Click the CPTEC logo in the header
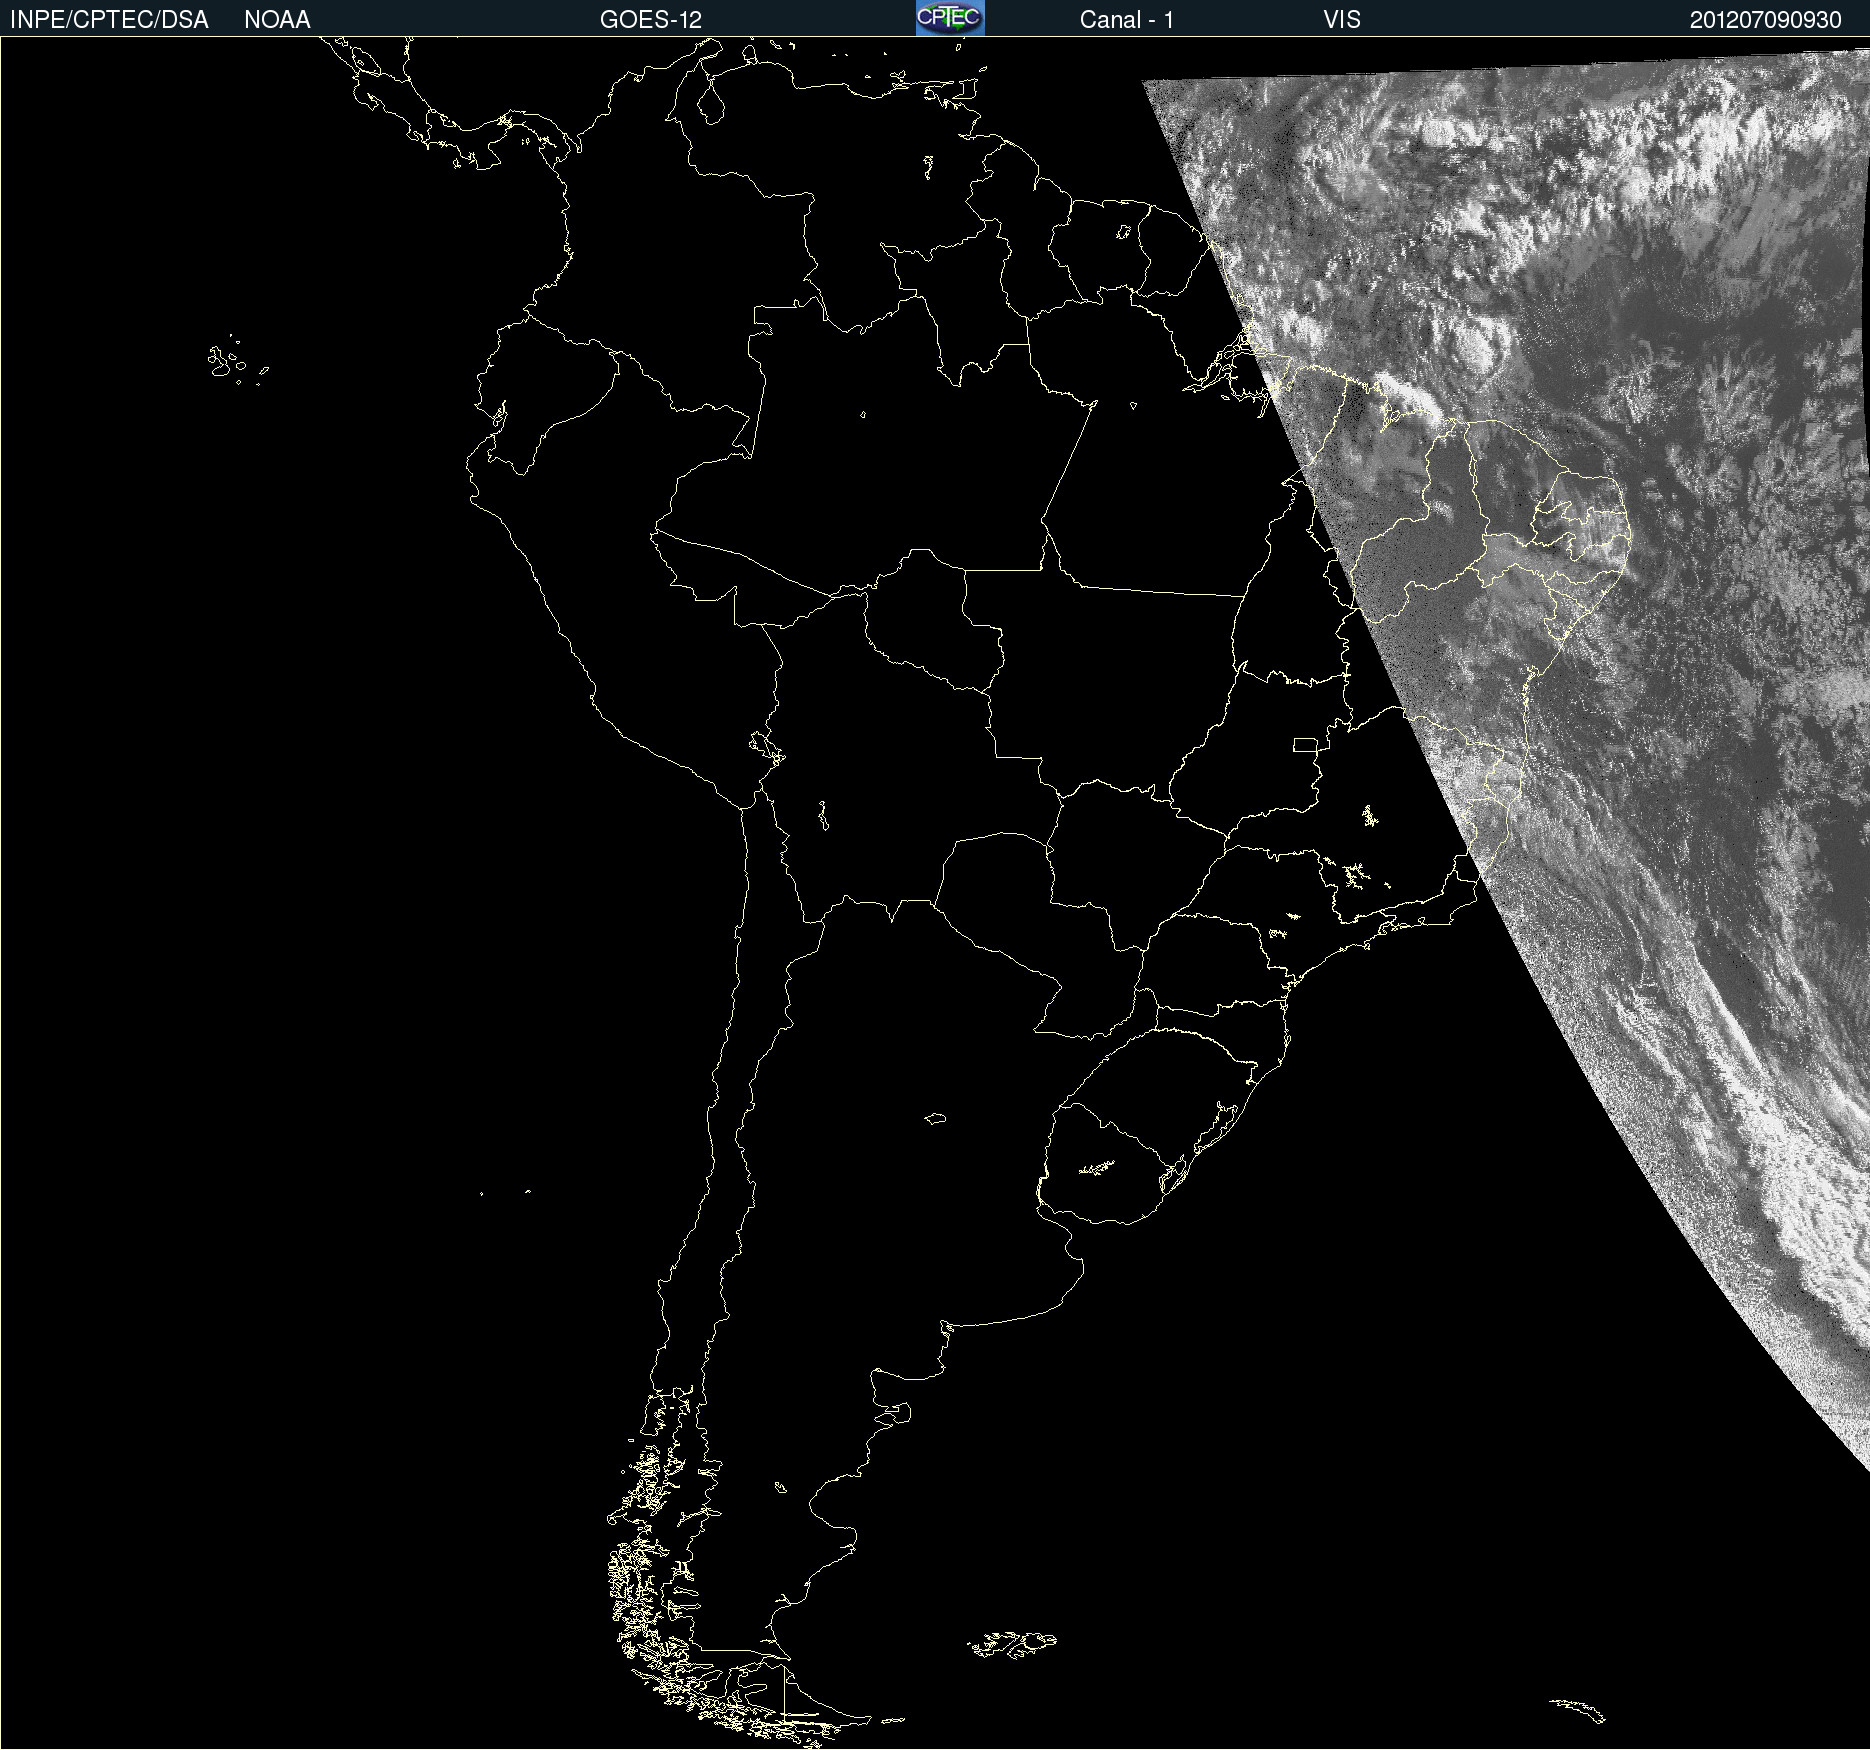This screenshot has width=1870, height=1750. coord(950,18)
